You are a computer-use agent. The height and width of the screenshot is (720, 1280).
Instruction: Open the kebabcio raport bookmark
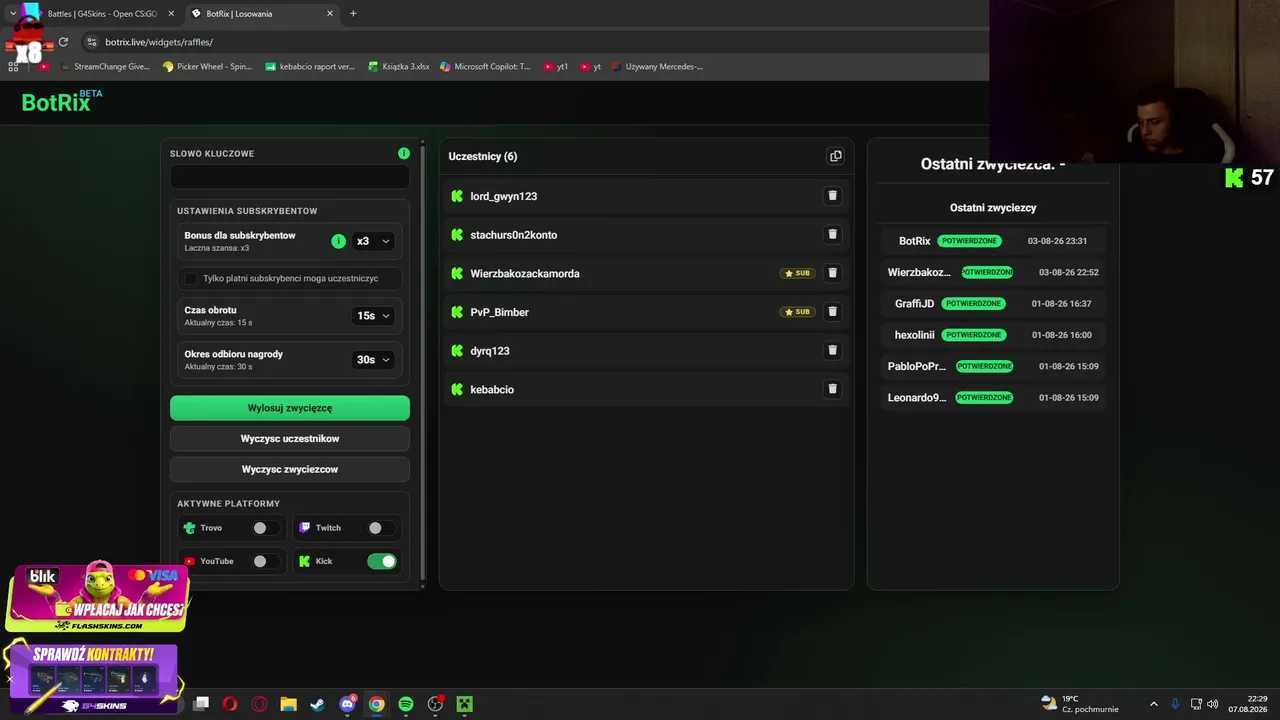(x=310, y=67)
